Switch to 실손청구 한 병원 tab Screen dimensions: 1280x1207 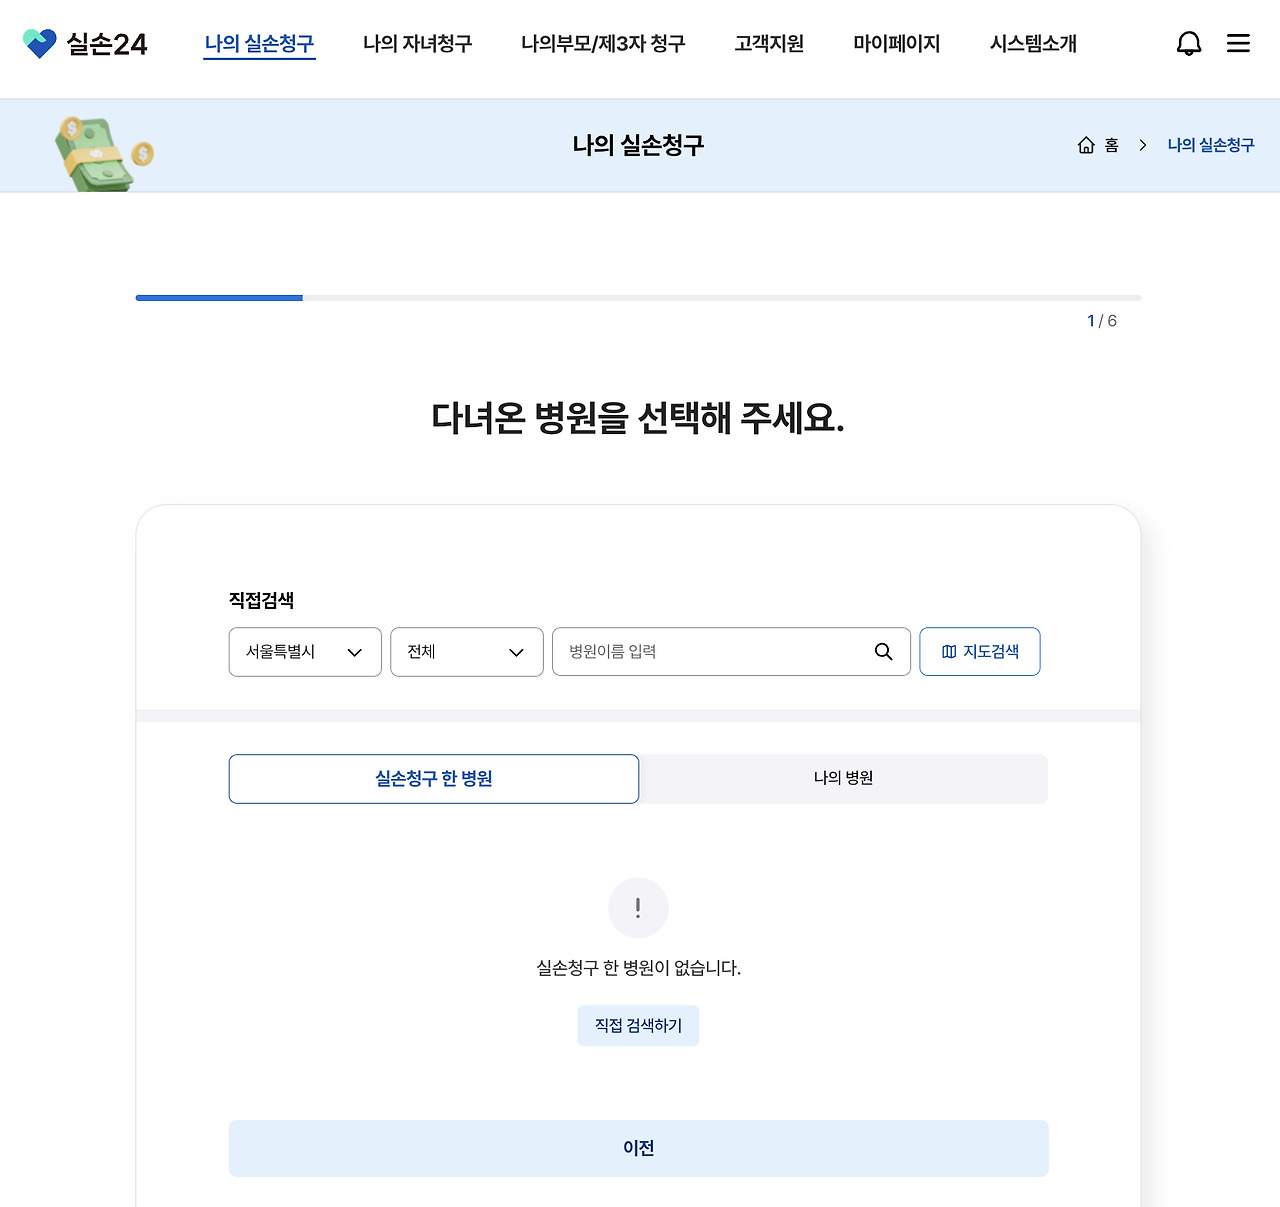[x=433, y=778]
